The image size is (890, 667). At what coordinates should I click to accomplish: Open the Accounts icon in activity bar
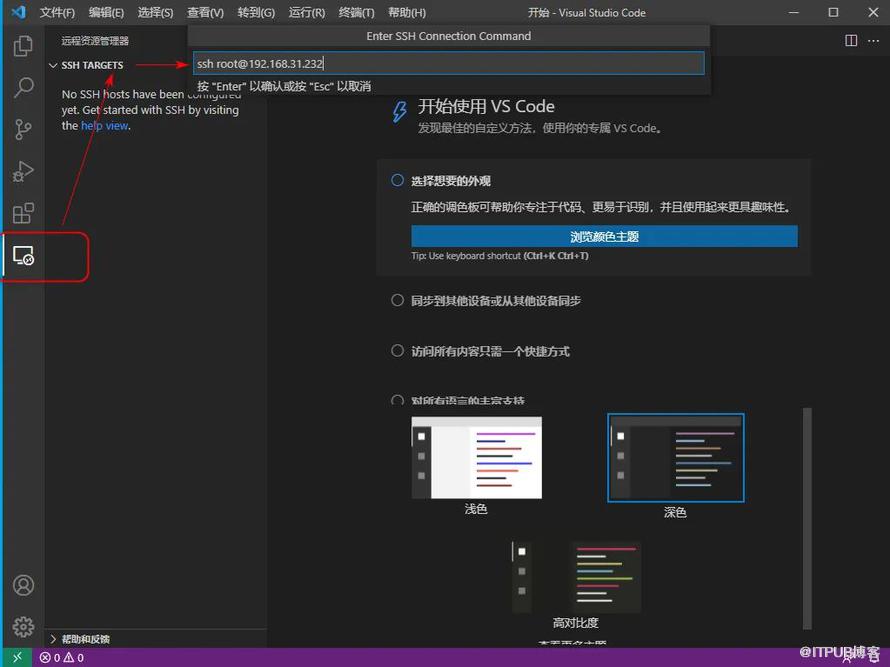[x=22, y=586]
